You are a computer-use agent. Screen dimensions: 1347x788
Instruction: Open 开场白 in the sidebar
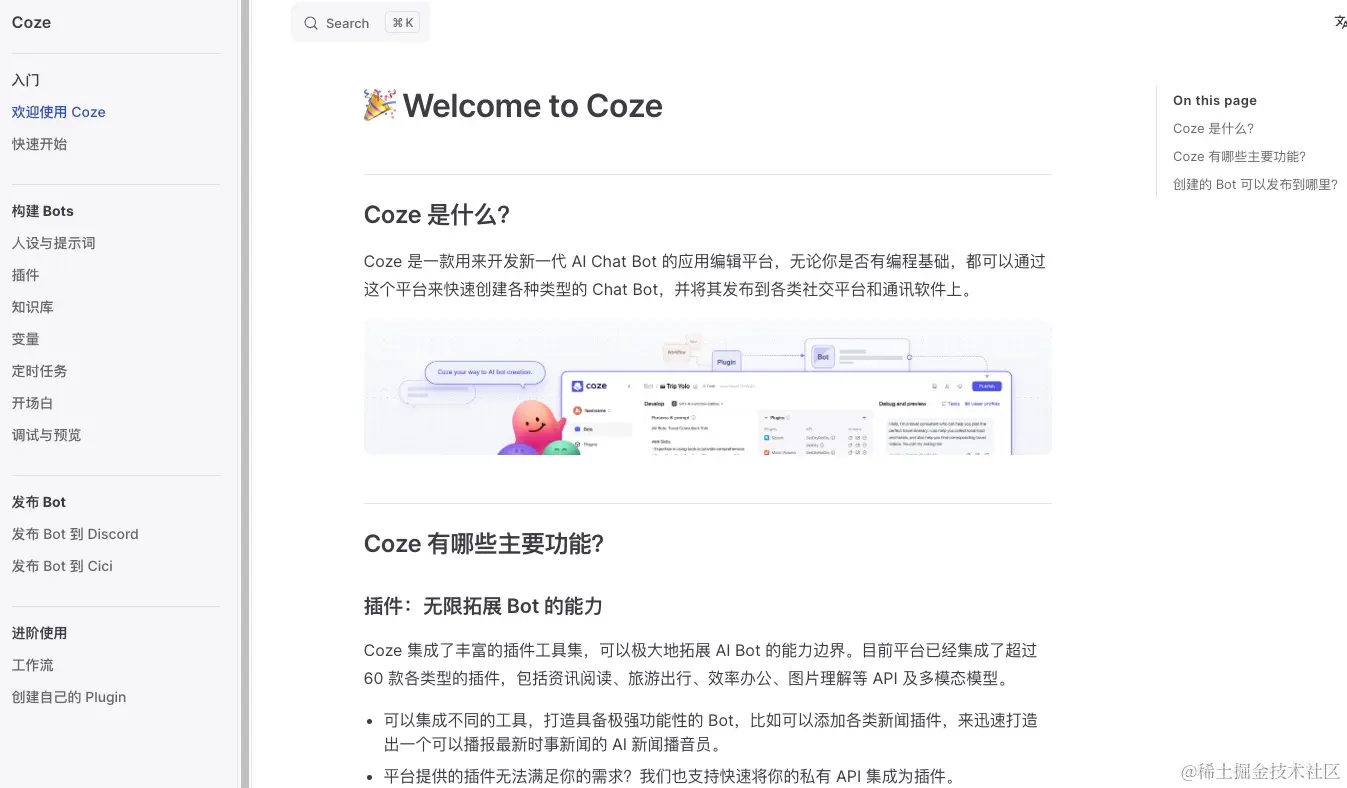(33, 403)
